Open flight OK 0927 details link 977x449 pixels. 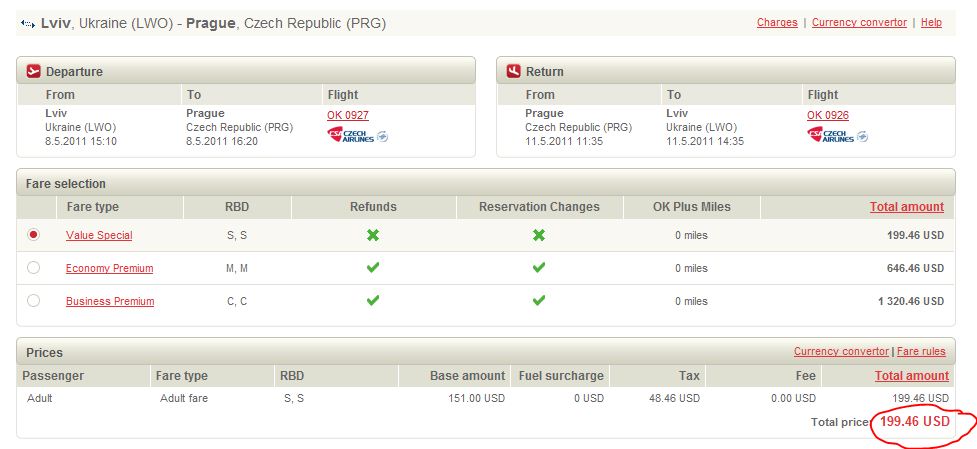[x=348, y=115]
